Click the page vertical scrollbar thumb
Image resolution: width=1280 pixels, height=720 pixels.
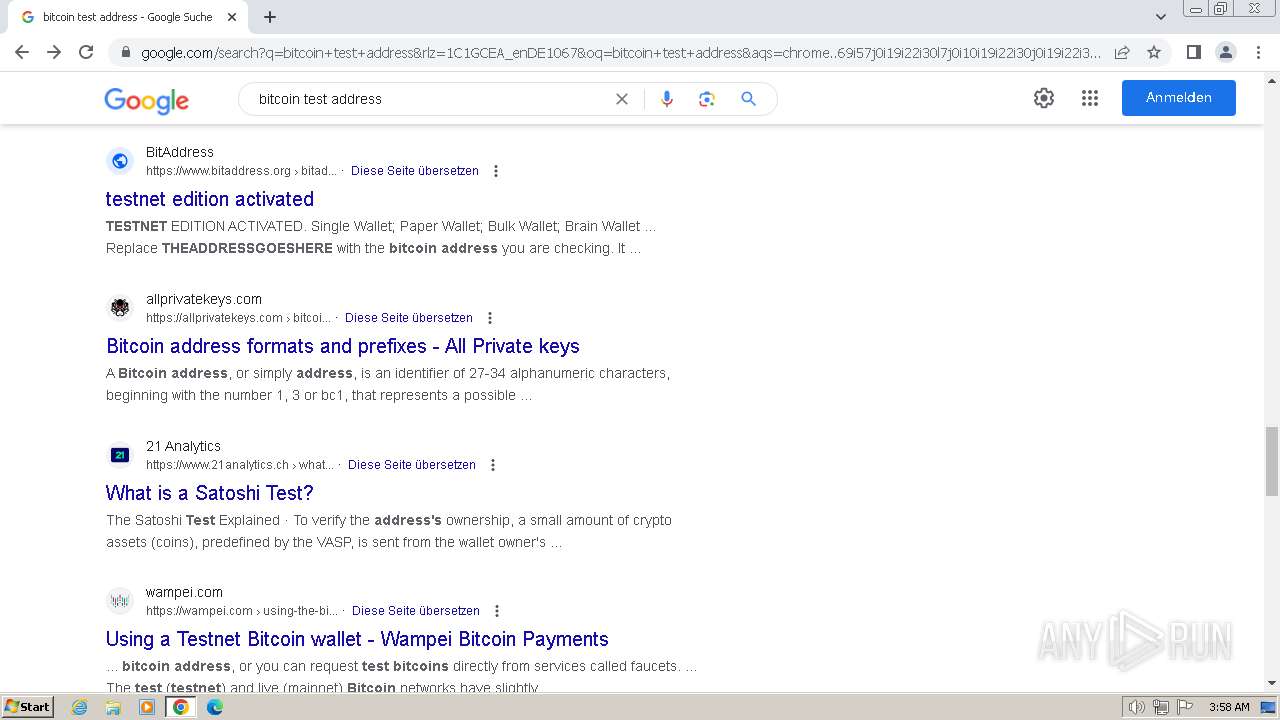tap(1272, 460)
